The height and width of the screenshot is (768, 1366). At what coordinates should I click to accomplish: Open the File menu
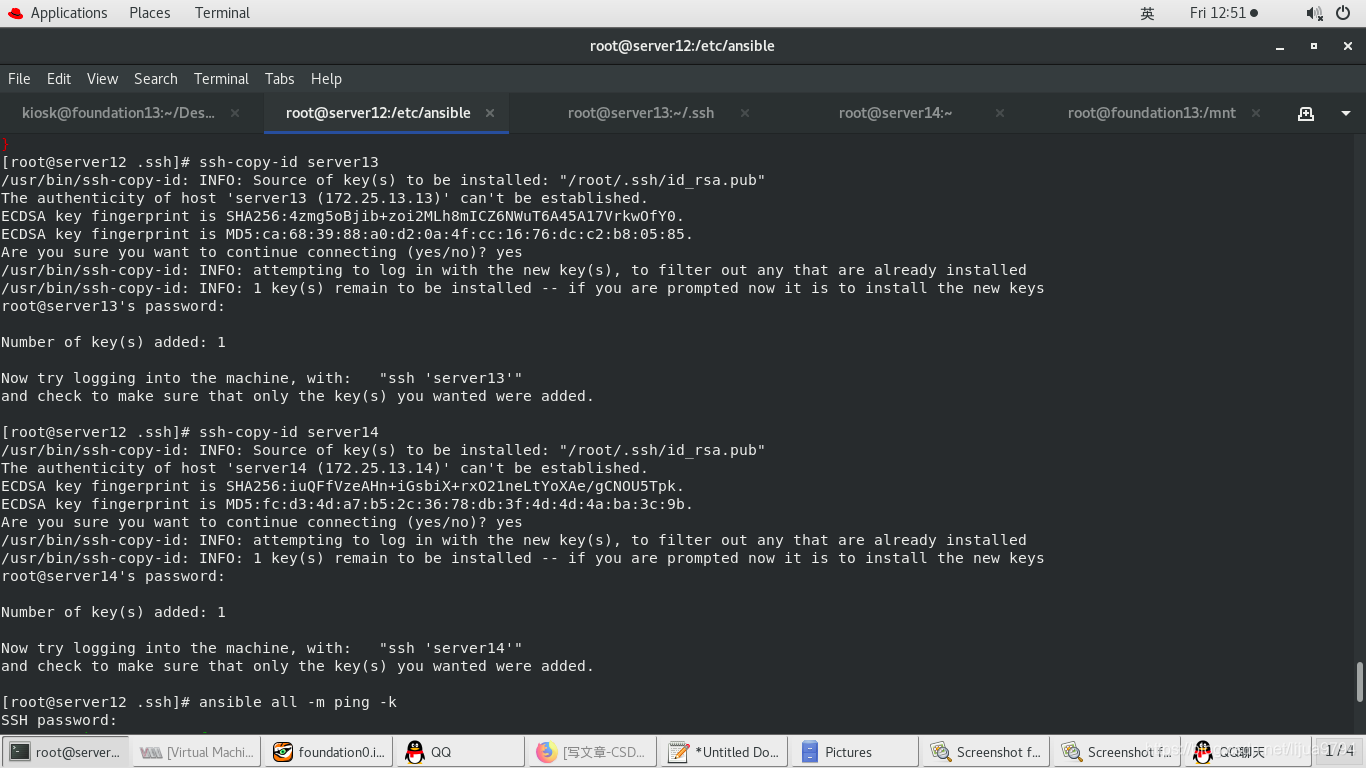pyautogui.click(x=19, y=79)
